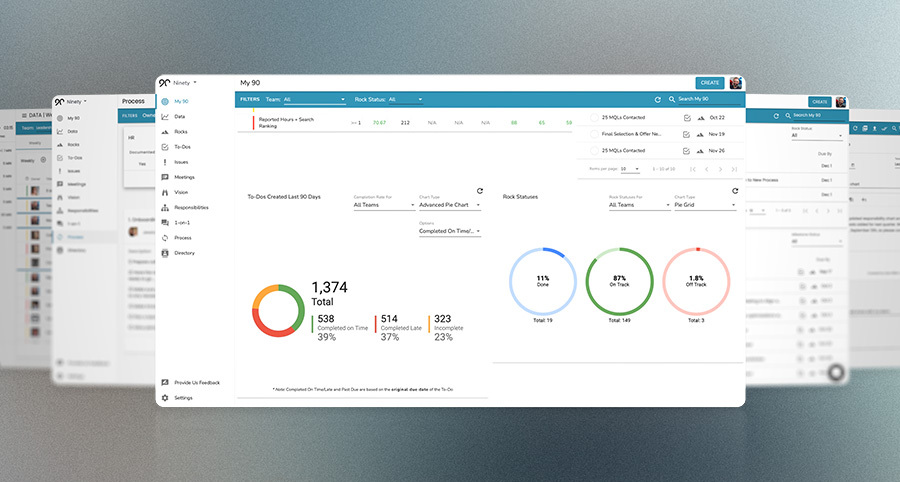Viewport: 900px width, 482px height.
Task: Refresh the Rock Statuses chart
Action: click(x=735, y=191)
